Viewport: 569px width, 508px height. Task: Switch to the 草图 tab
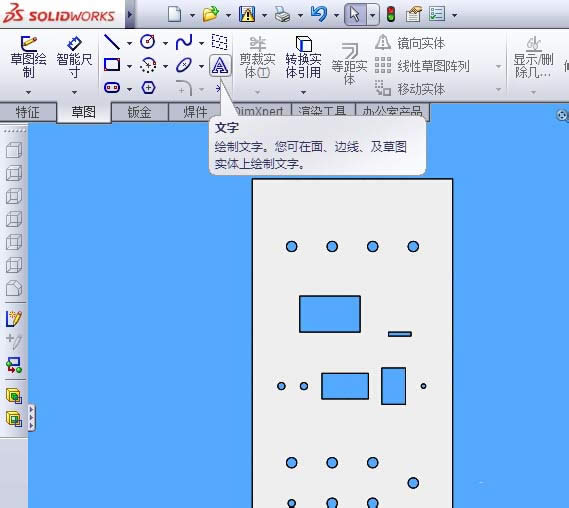[83, 112]
